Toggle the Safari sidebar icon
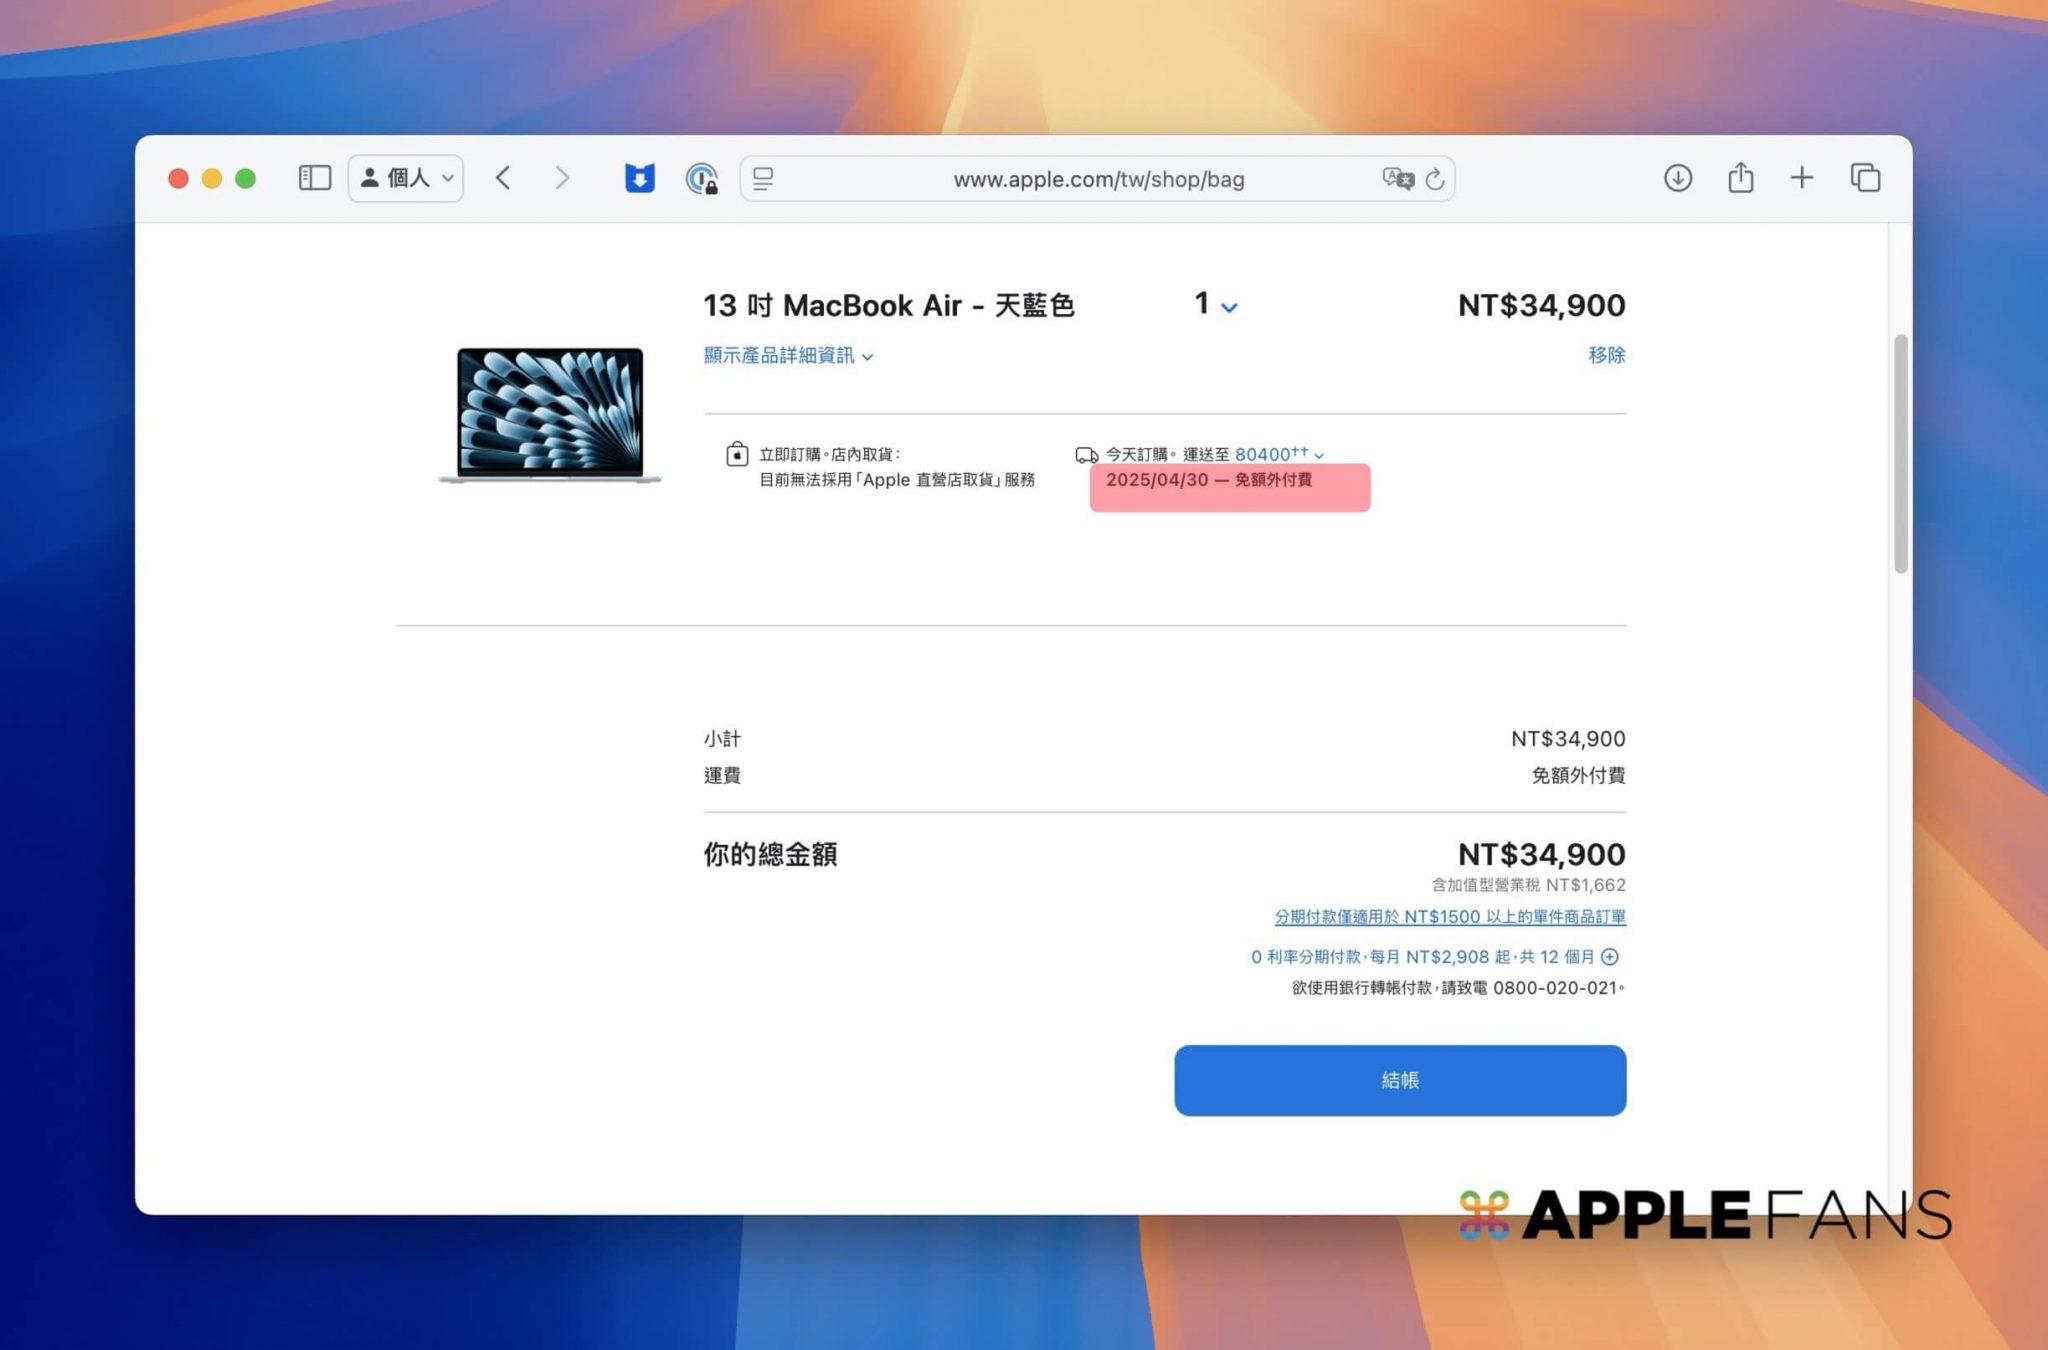 314,178
